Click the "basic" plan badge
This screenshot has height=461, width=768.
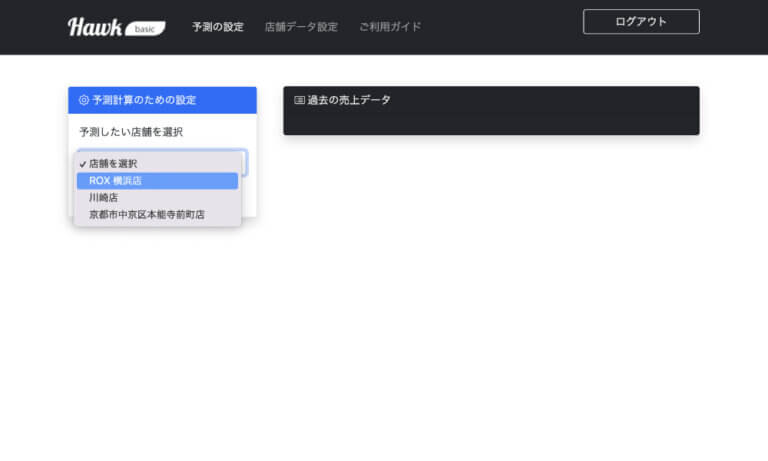(146, 28)
